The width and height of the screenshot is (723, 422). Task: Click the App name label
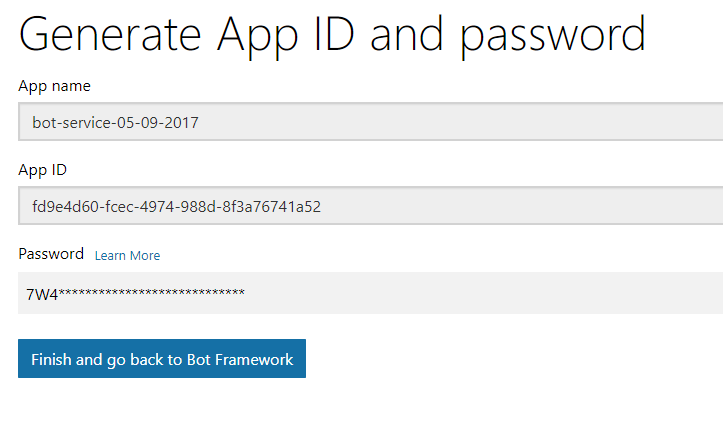(x=54, y=86)
